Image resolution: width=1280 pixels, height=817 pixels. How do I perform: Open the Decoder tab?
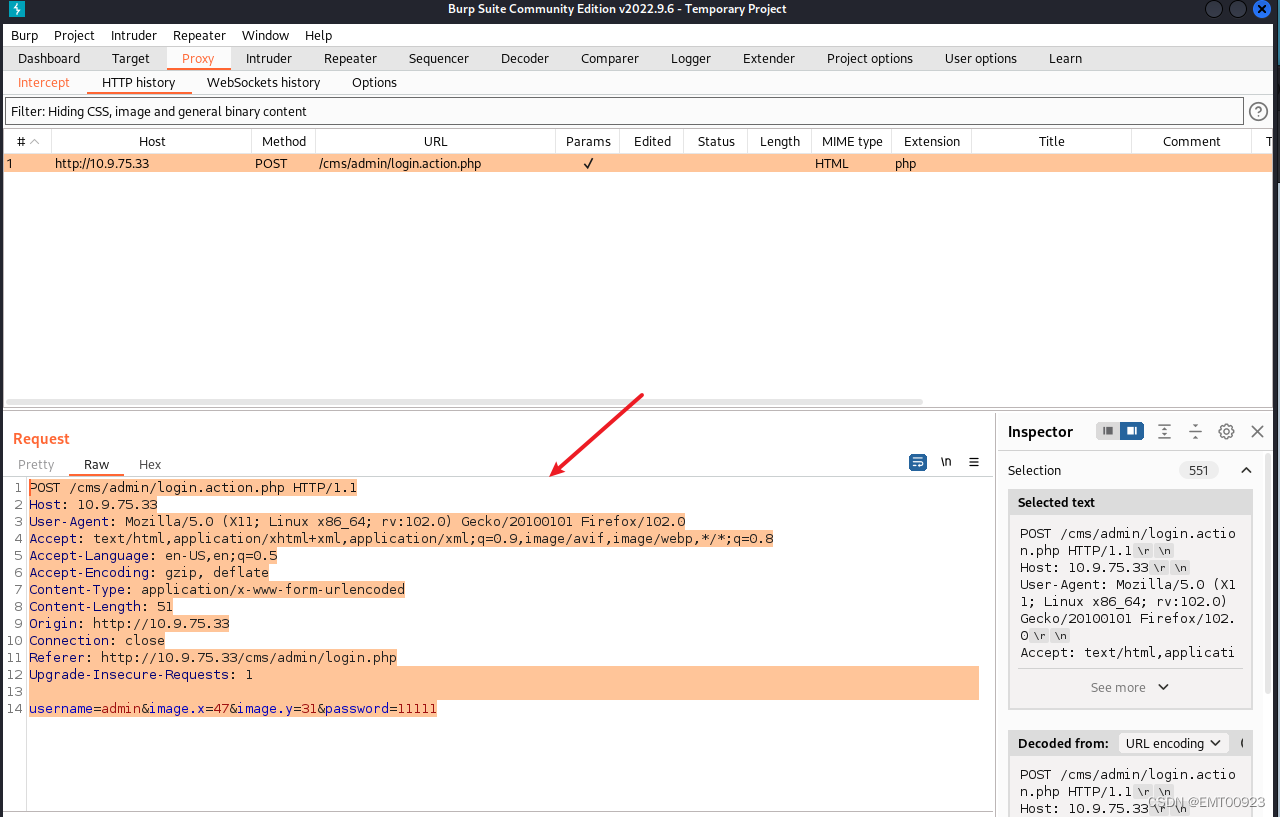(x=525, y=58)
